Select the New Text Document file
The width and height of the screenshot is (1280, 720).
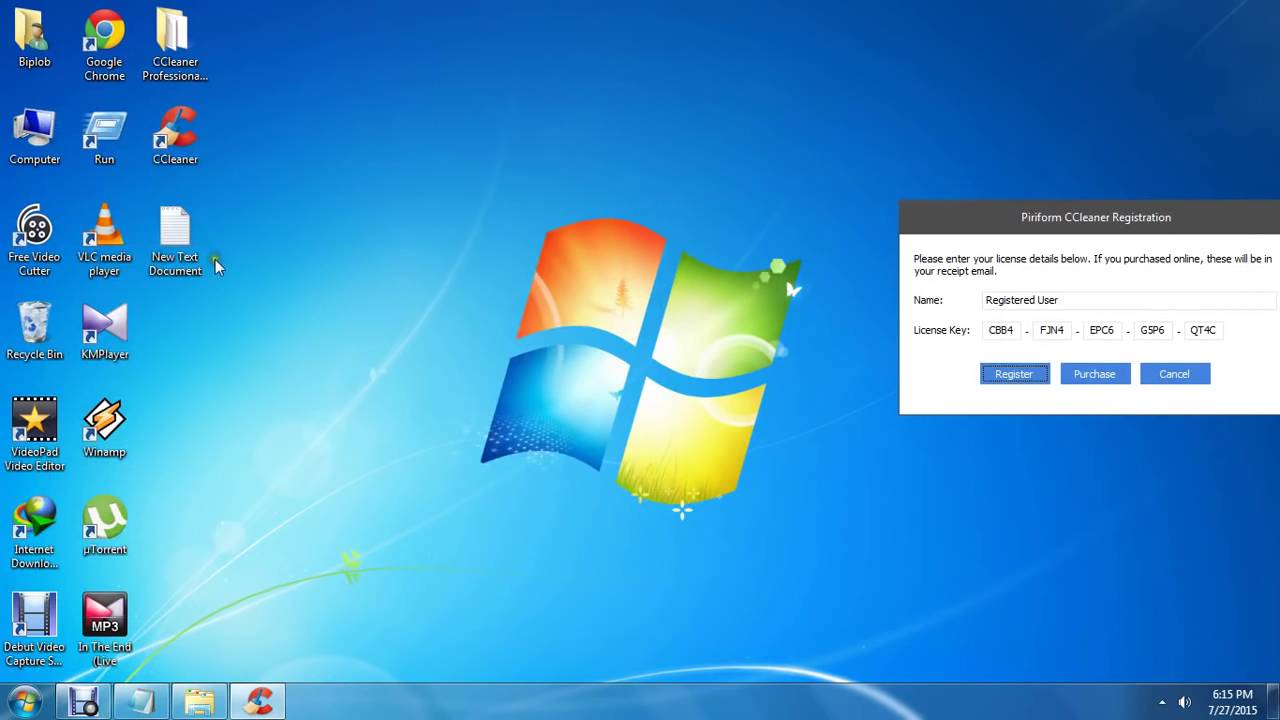click(175, 241)
